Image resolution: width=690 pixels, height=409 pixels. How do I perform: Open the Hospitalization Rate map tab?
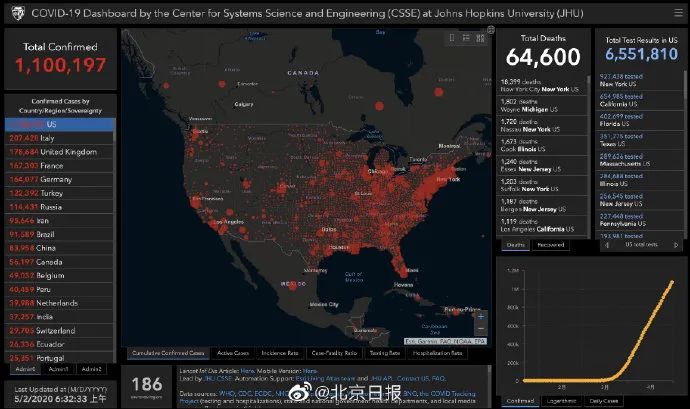437,353
